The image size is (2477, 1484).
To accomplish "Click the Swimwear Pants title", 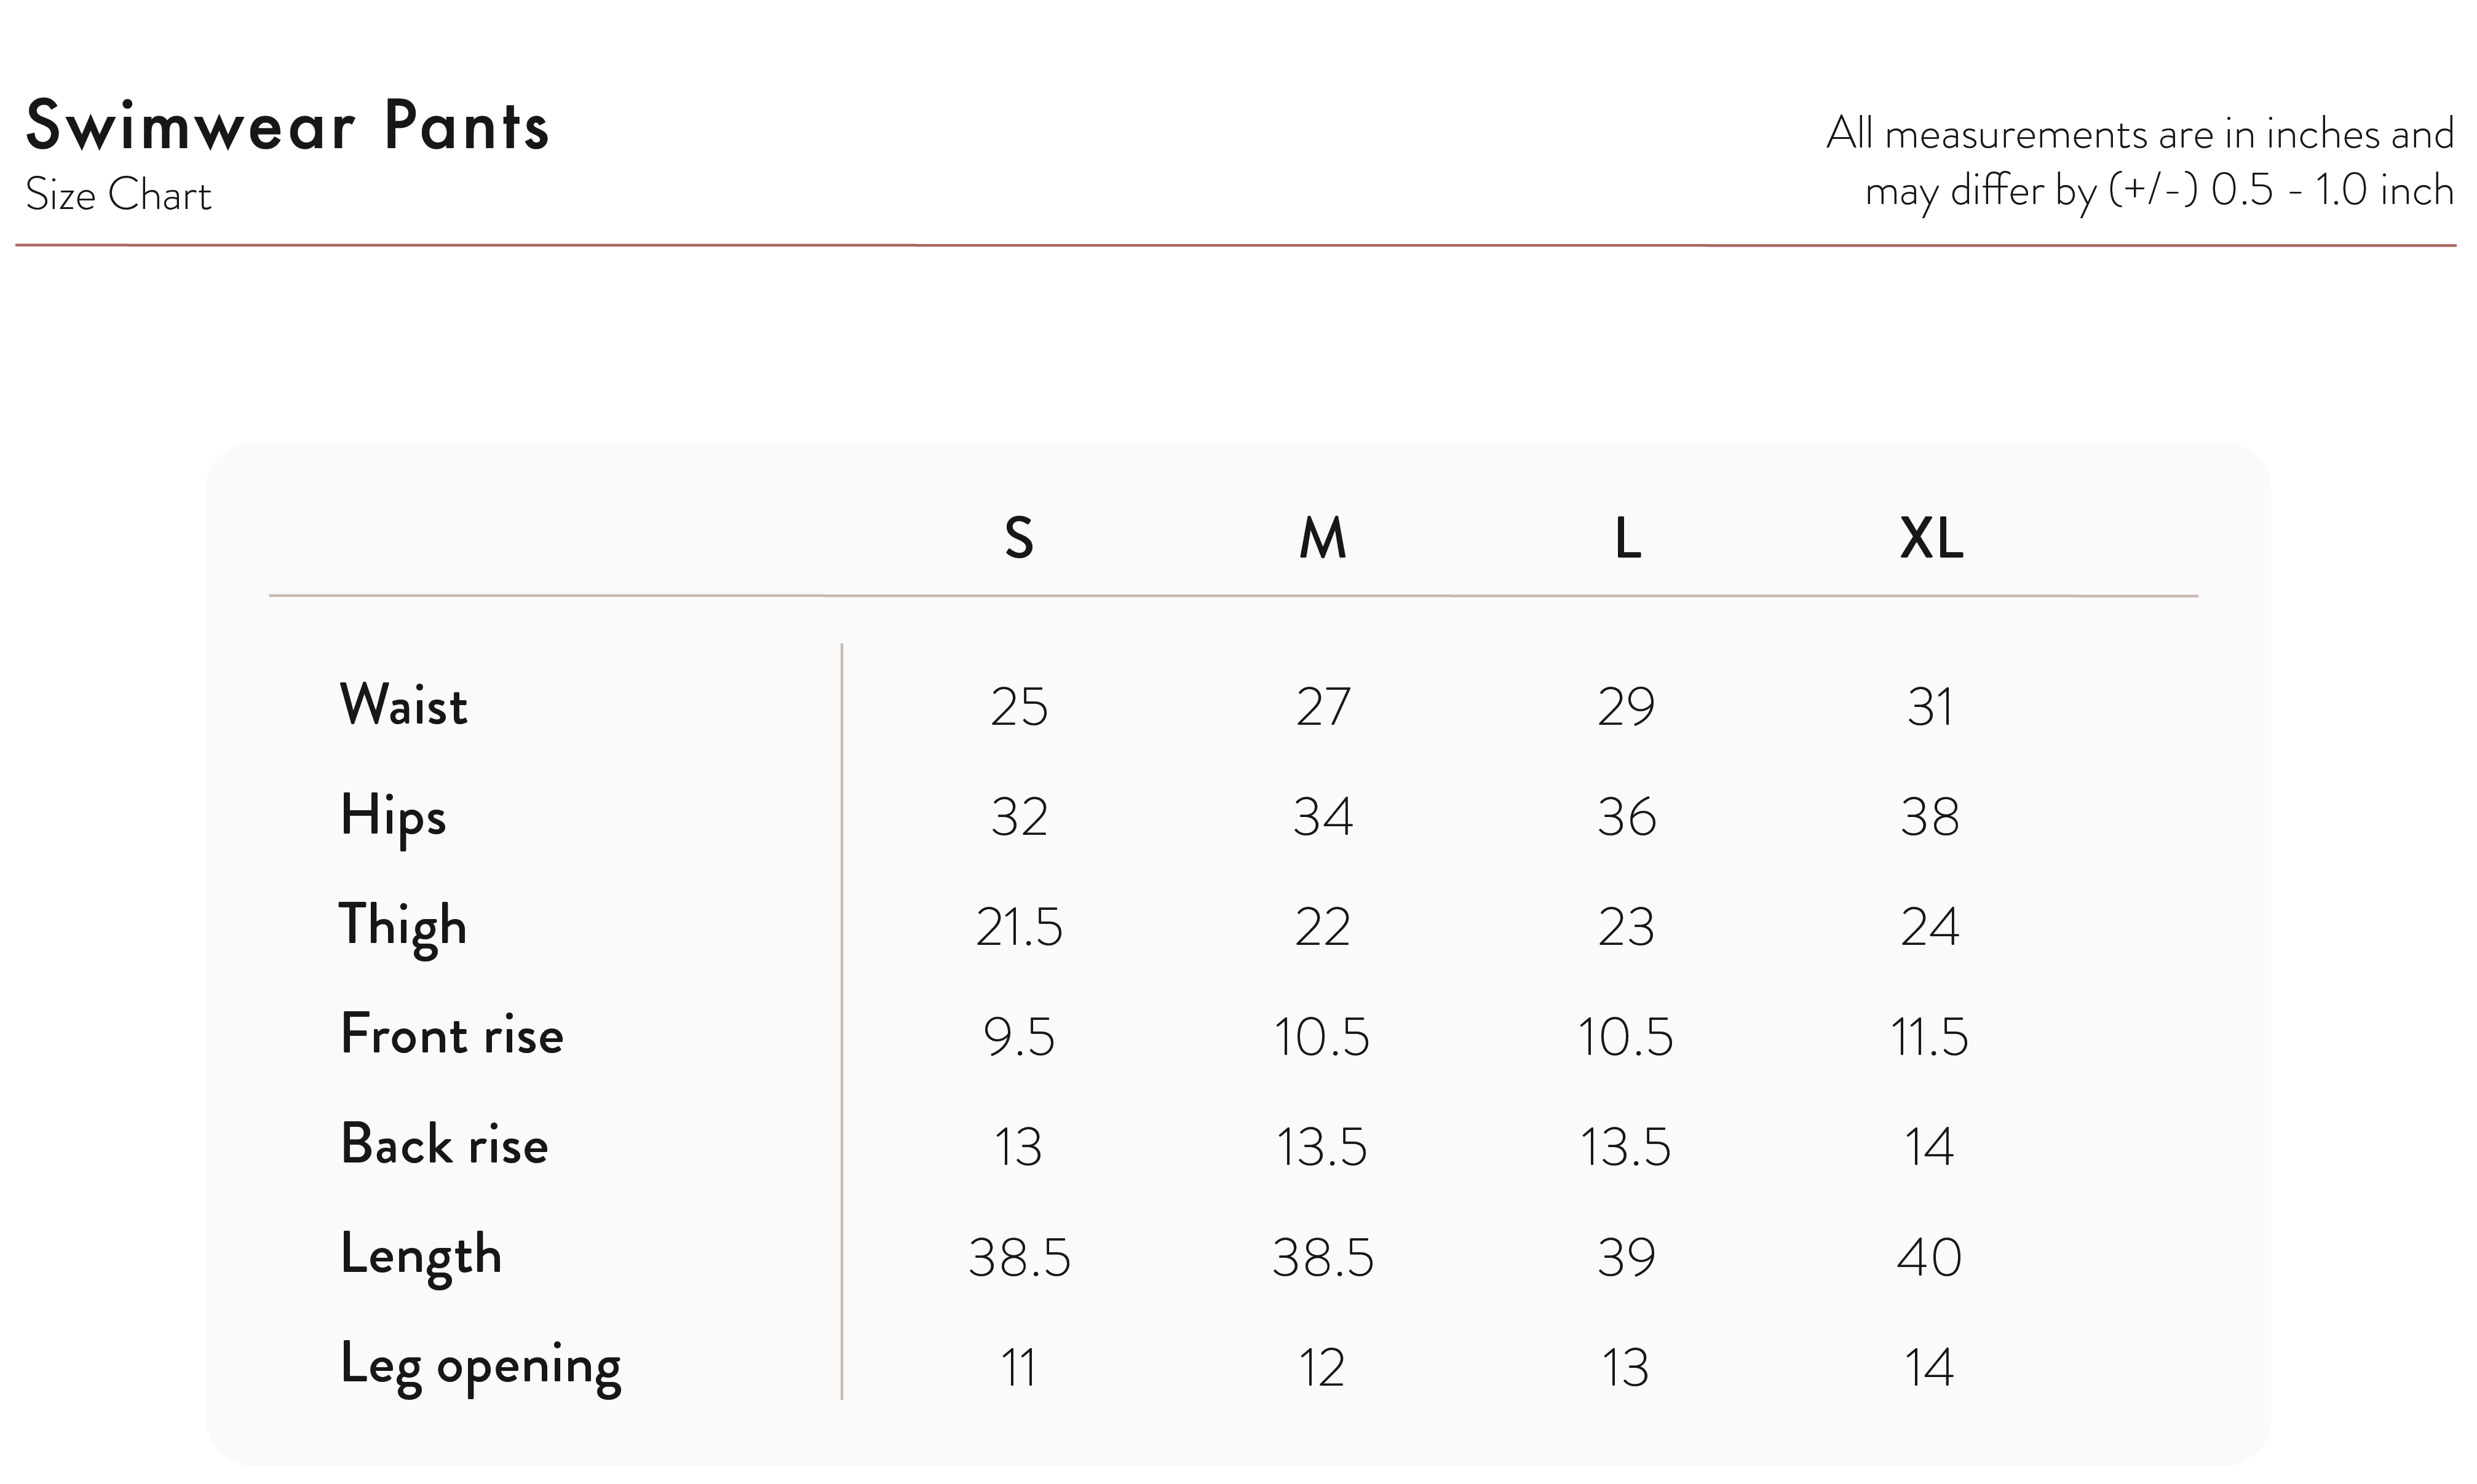I will click(287, 126).
